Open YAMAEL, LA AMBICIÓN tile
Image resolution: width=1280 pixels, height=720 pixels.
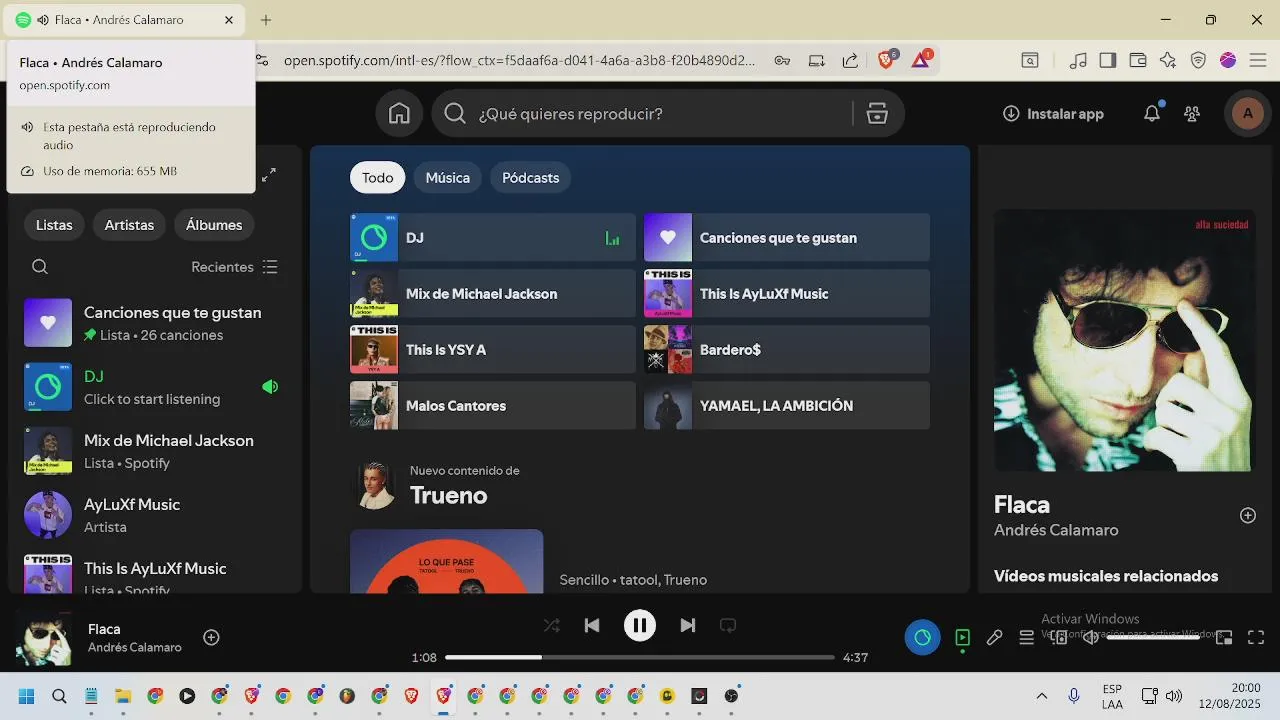(x=787, y=406)
